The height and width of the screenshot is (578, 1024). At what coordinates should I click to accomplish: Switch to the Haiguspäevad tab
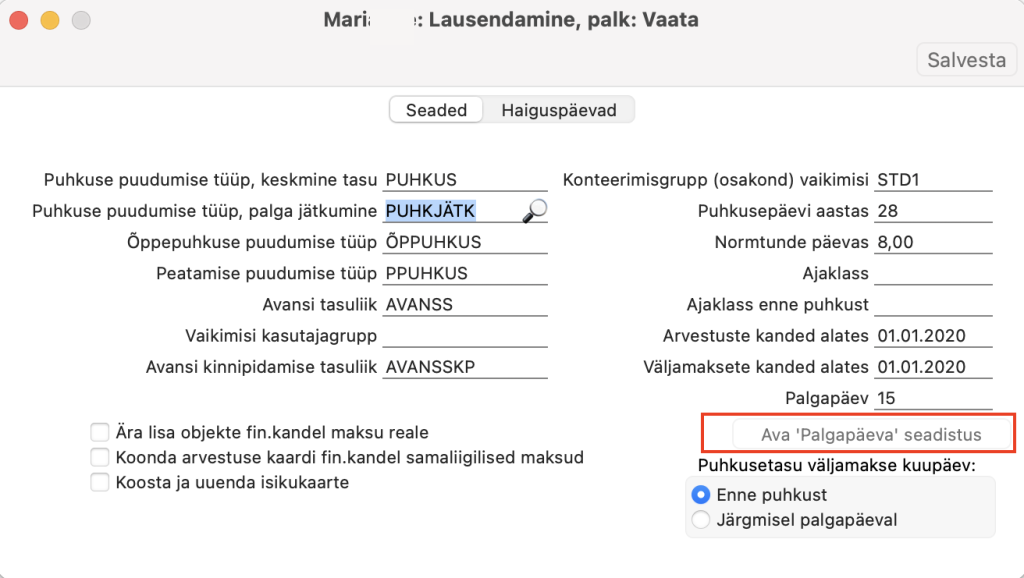coord(559,110)
